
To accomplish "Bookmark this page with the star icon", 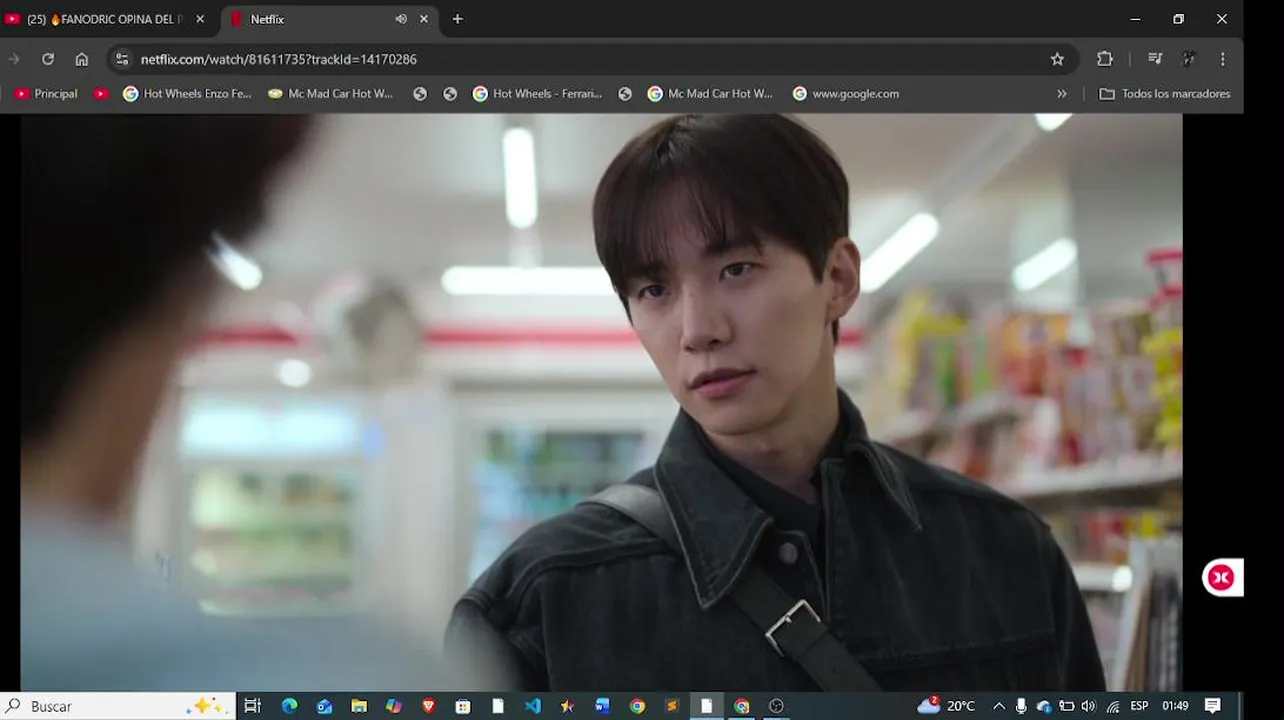I will pyautogui.click(x=1057, y=59).
